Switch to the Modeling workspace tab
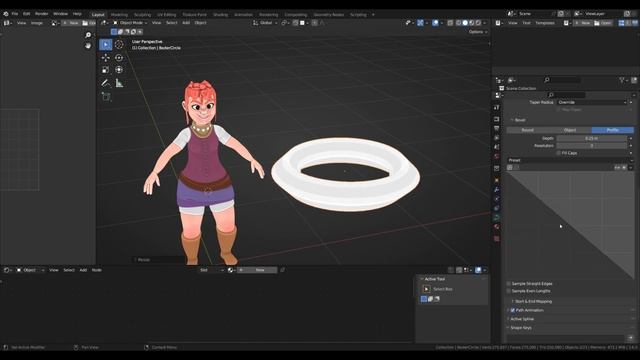 (x=119, y=15)
